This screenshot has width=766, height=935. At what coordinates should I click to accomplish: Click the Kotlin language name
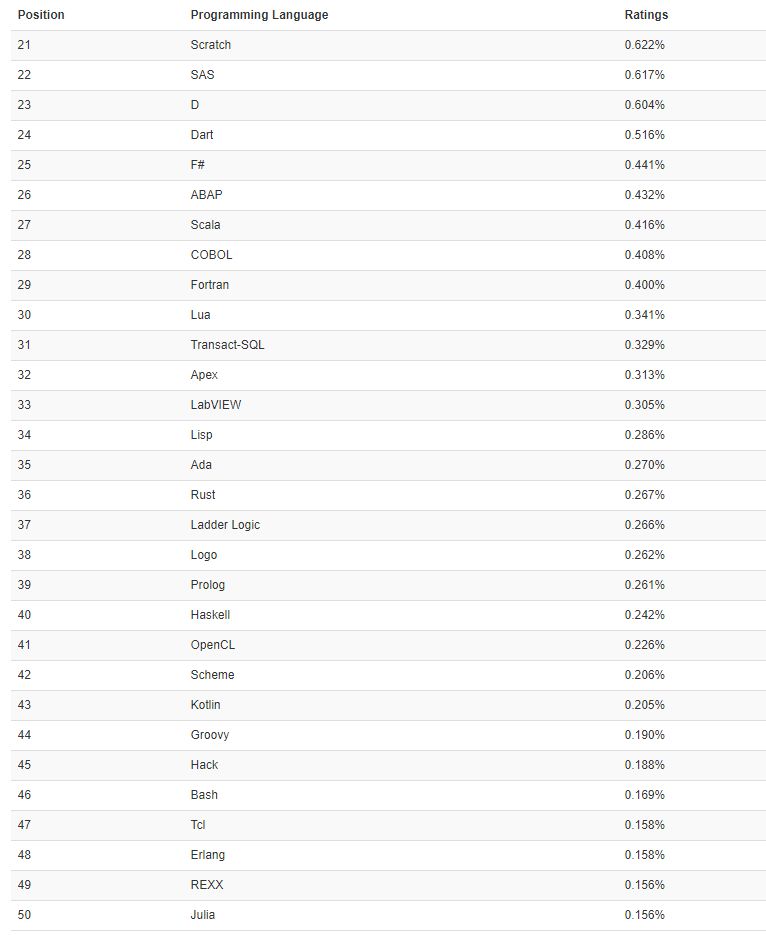coord(205,705)
